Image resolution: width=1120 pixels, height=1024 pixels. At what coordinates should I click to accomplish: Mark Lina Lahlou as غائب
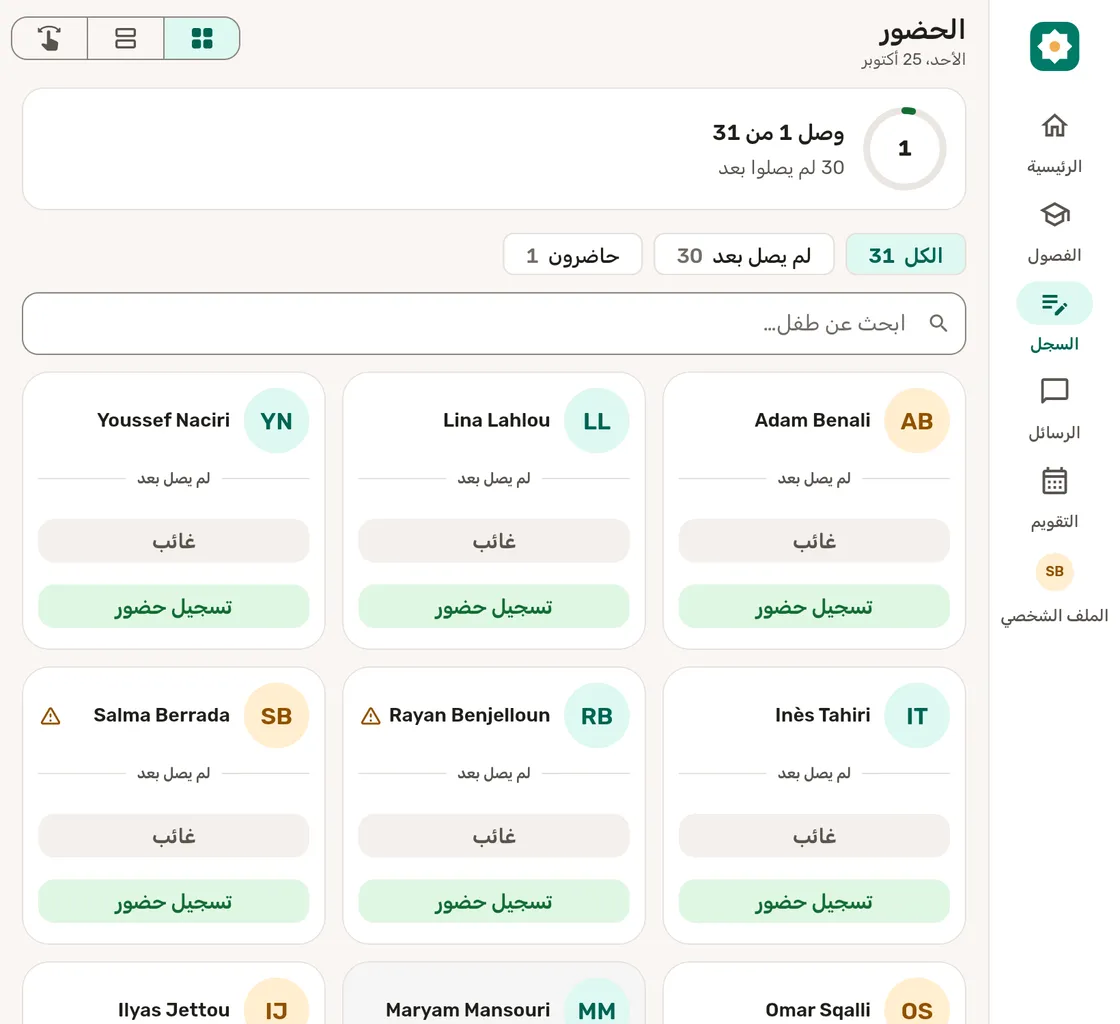click(494, 541)
